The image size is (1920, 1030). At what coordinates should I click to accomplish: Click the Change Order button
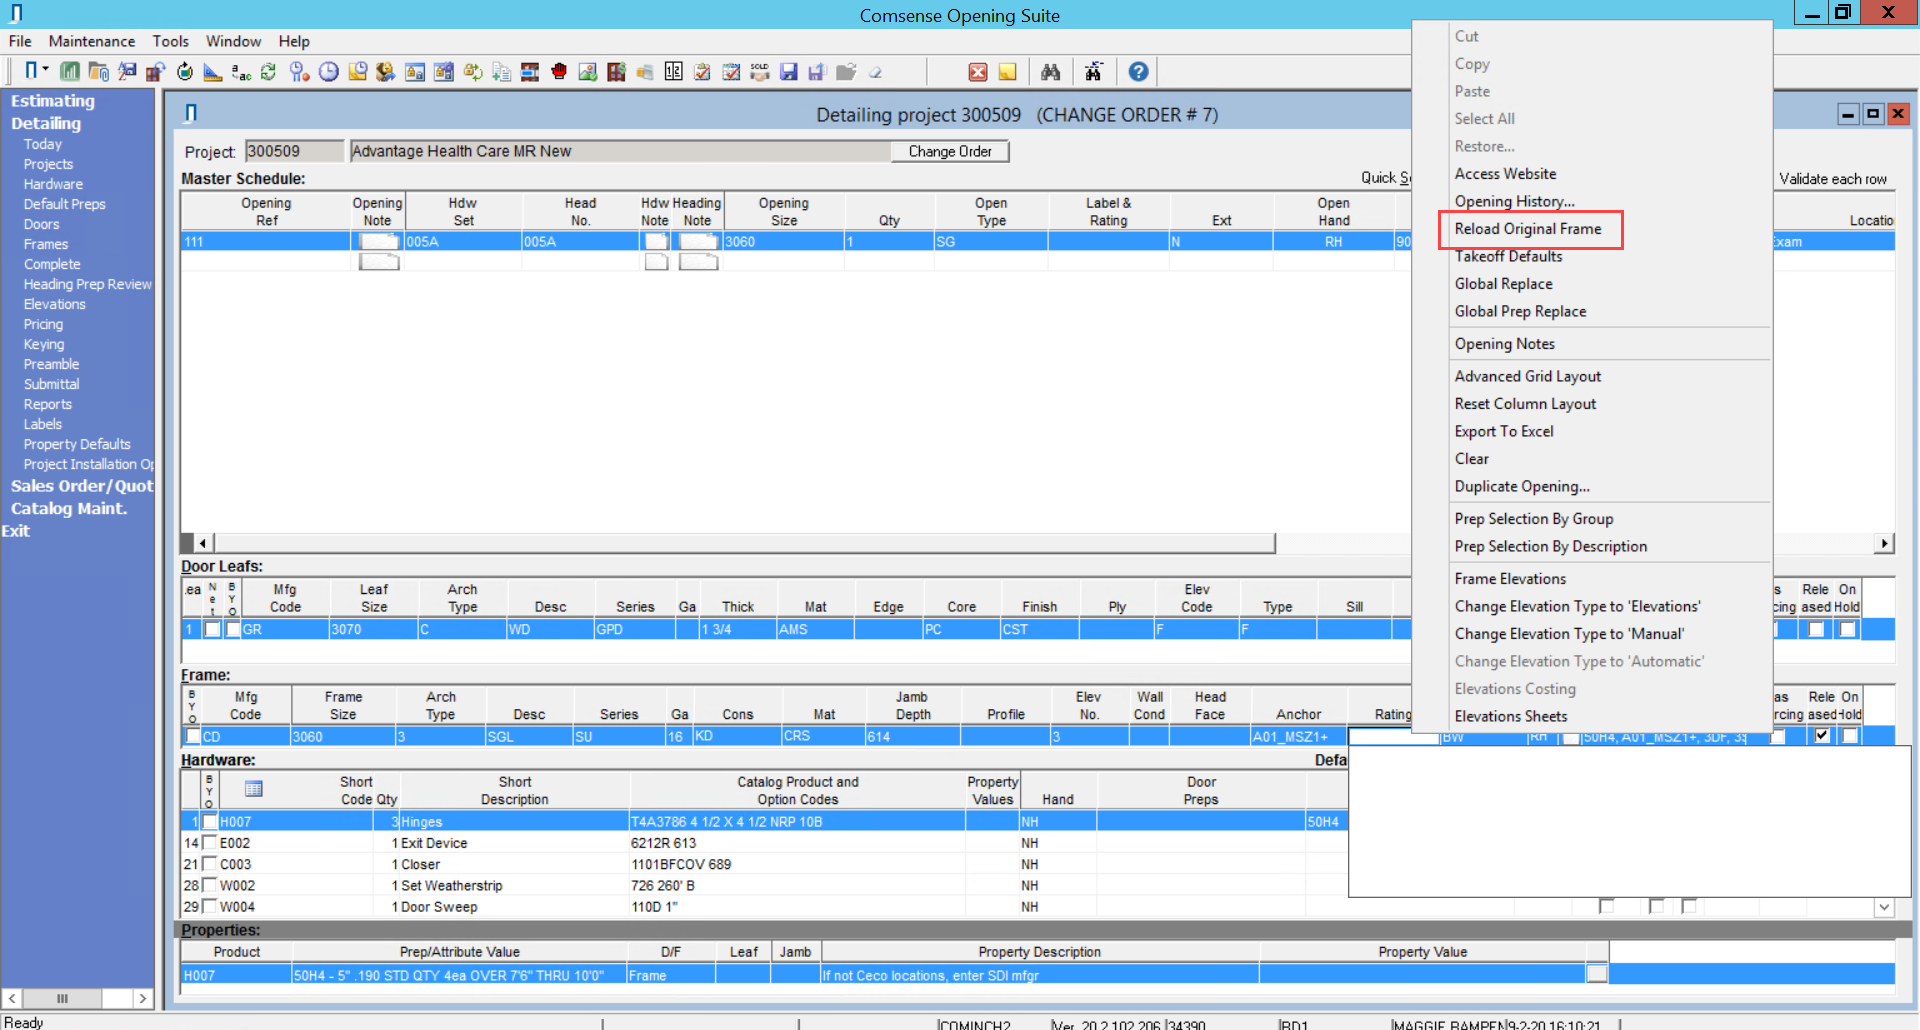tap(950, 151)
